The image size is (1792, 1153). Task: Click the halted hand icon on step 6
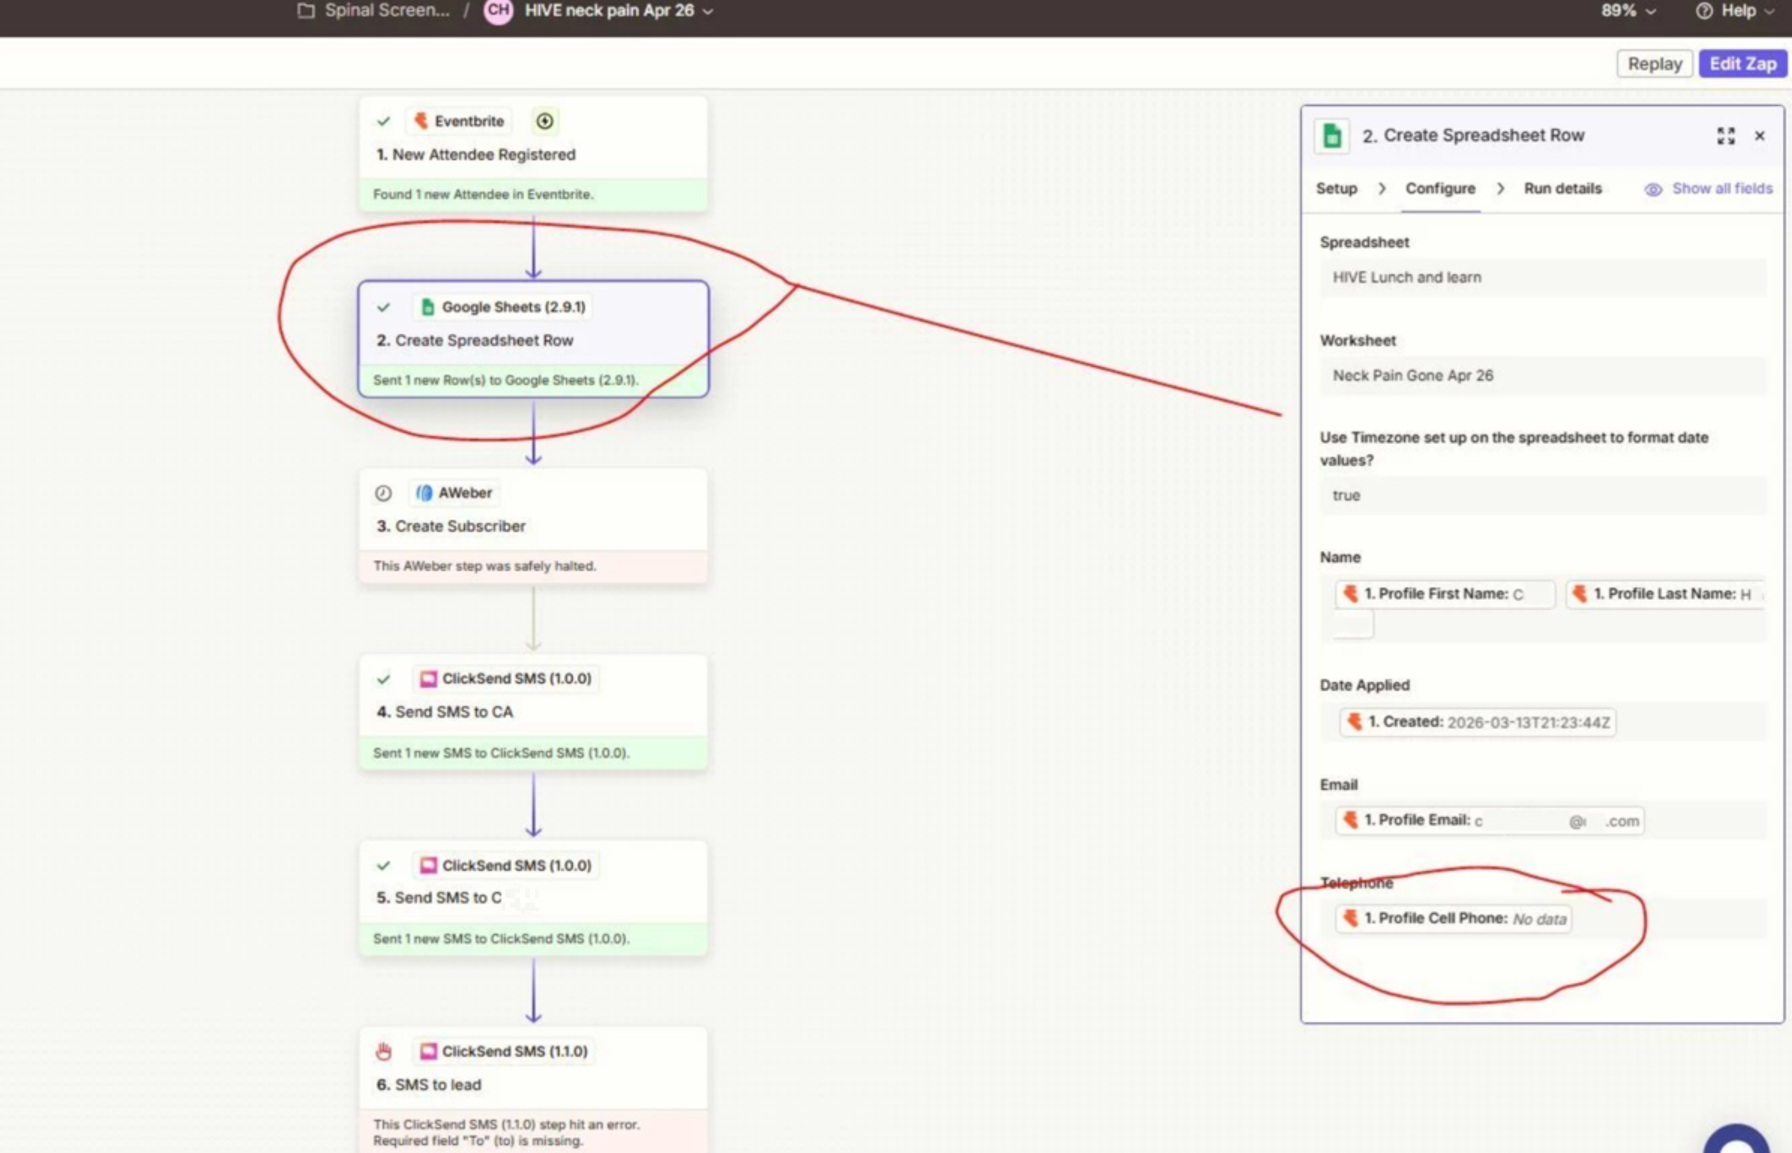click(383, 1051)
